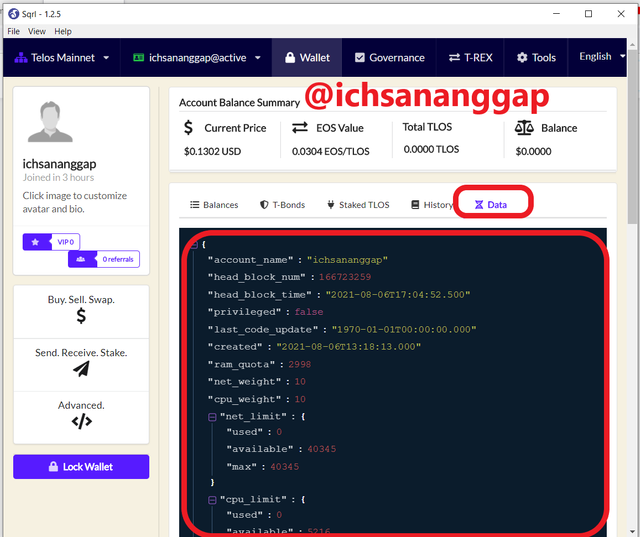This screenshot has width=640, height=537.
Task: Click the scrollbar down arrow
Action: pyautogui.click(x=632, y=532)
